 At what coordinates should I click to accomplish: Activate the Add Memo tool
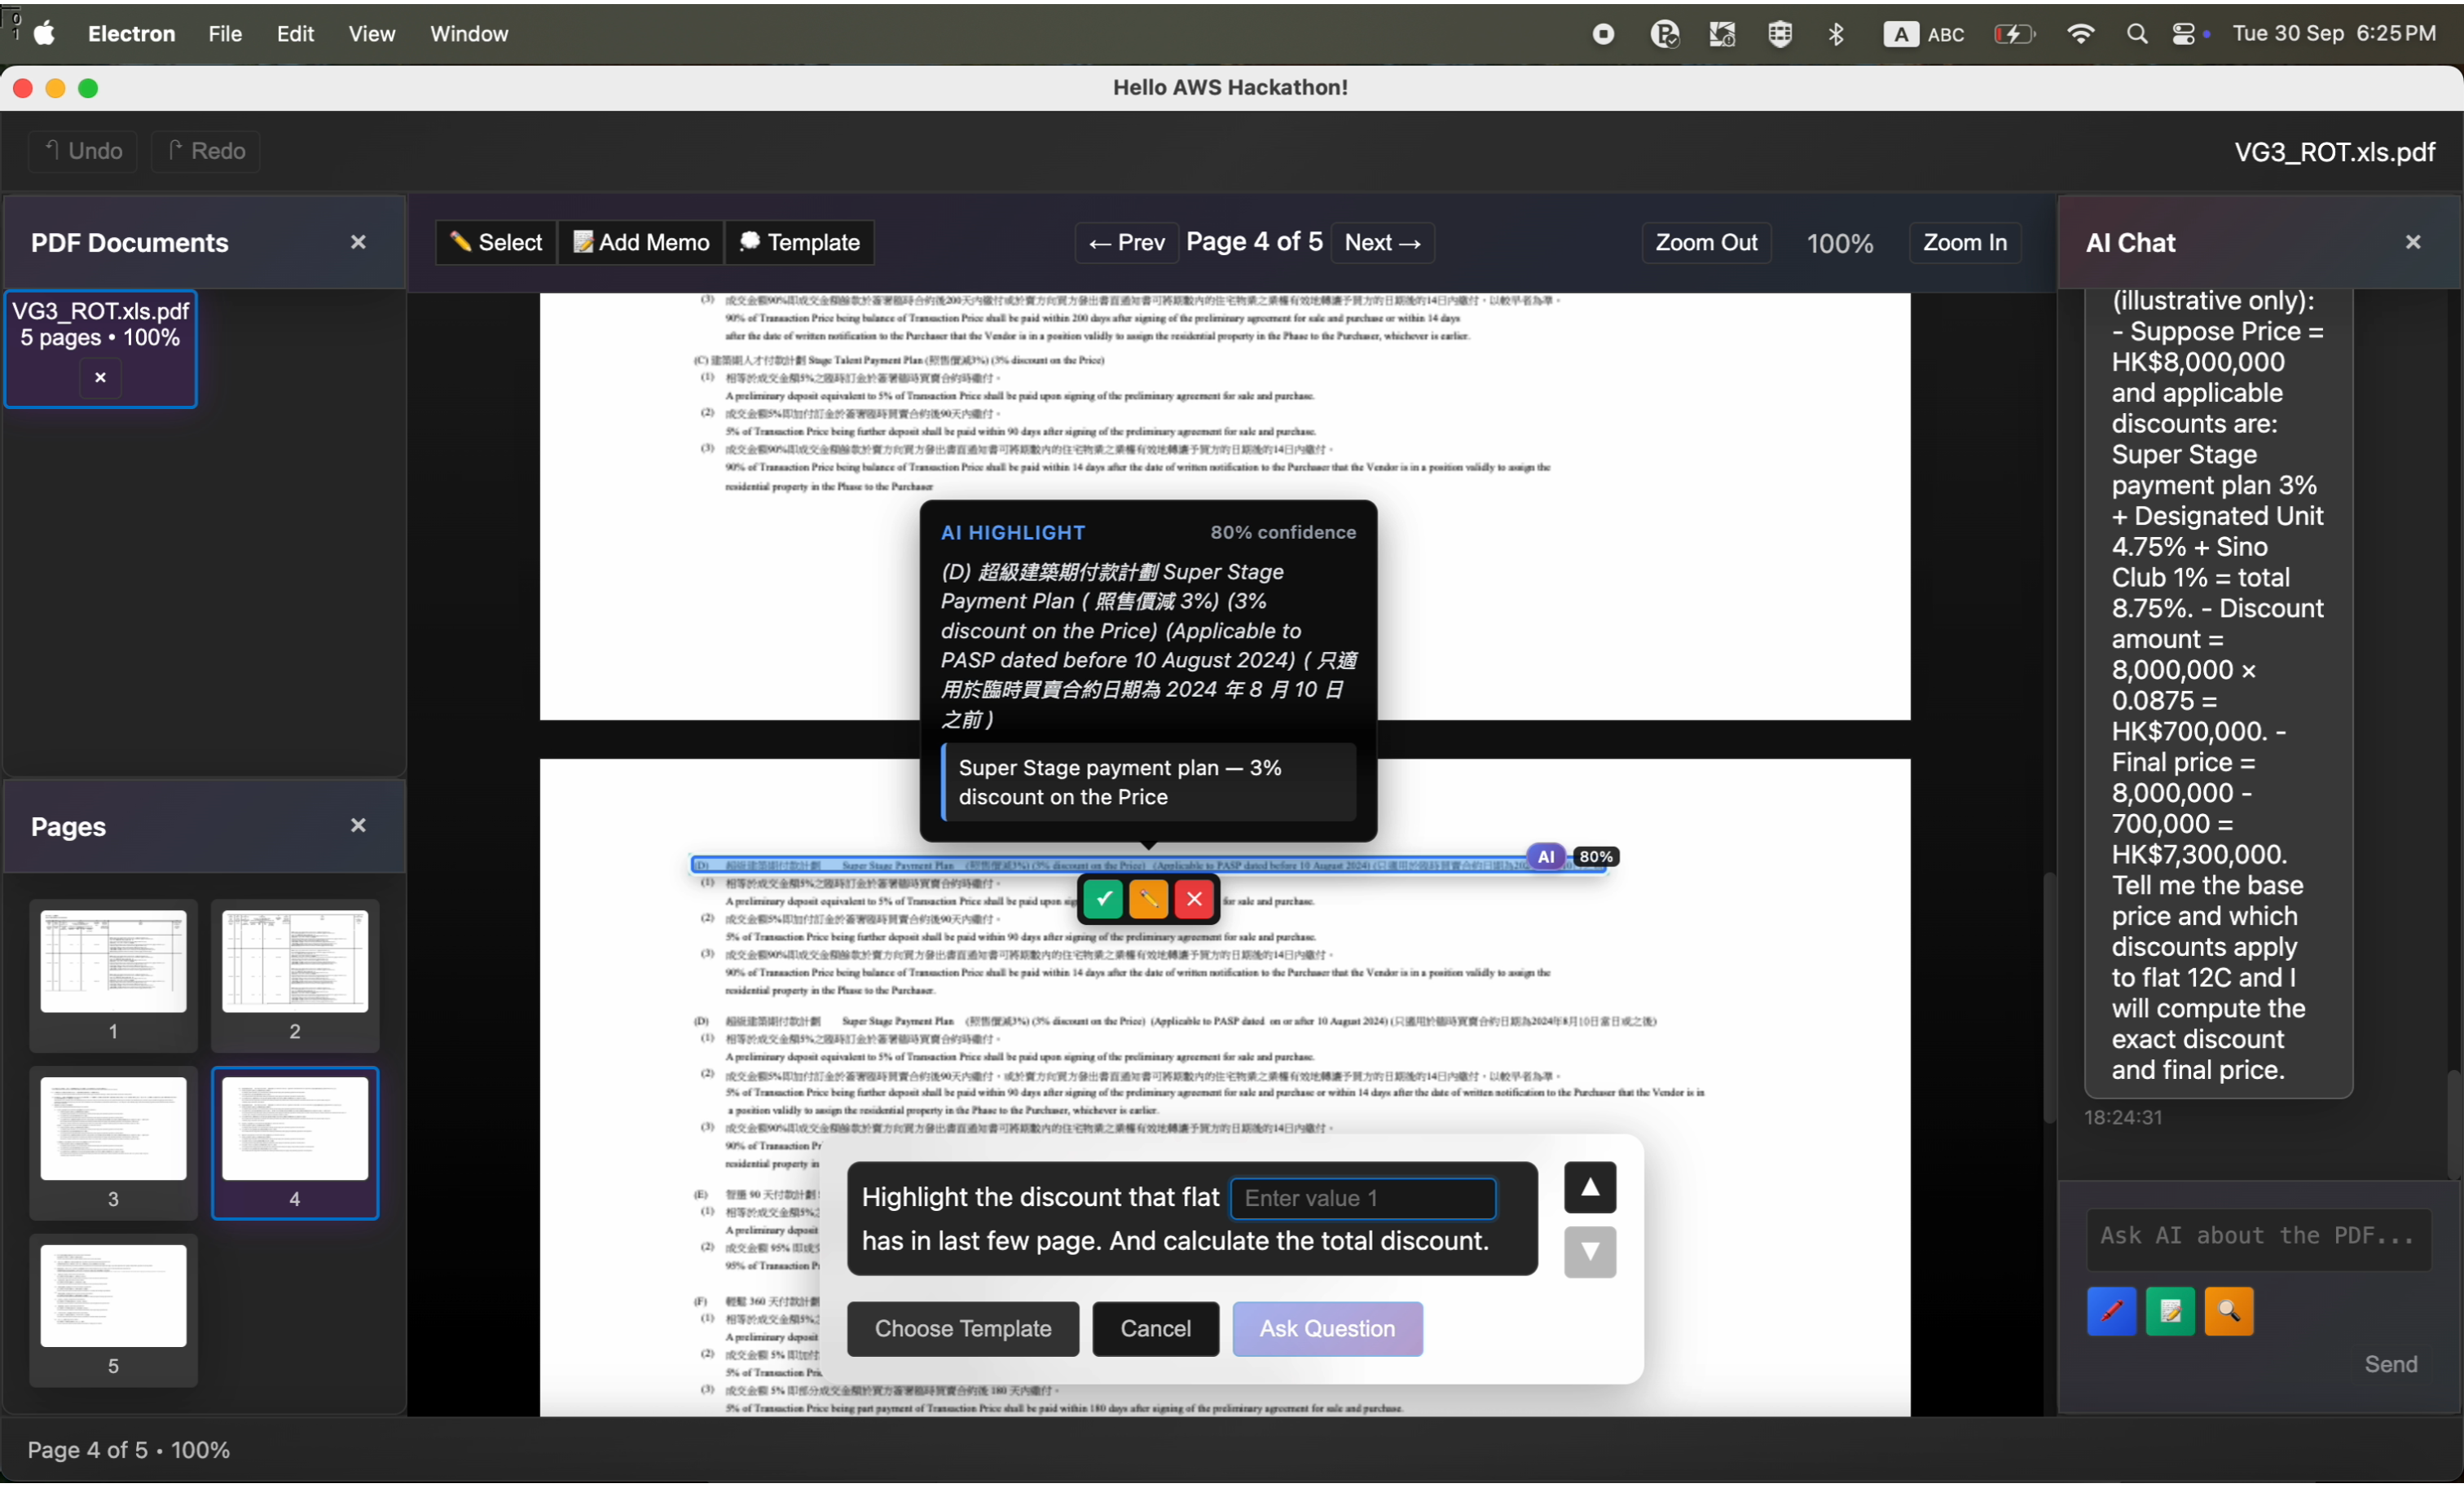640,242
